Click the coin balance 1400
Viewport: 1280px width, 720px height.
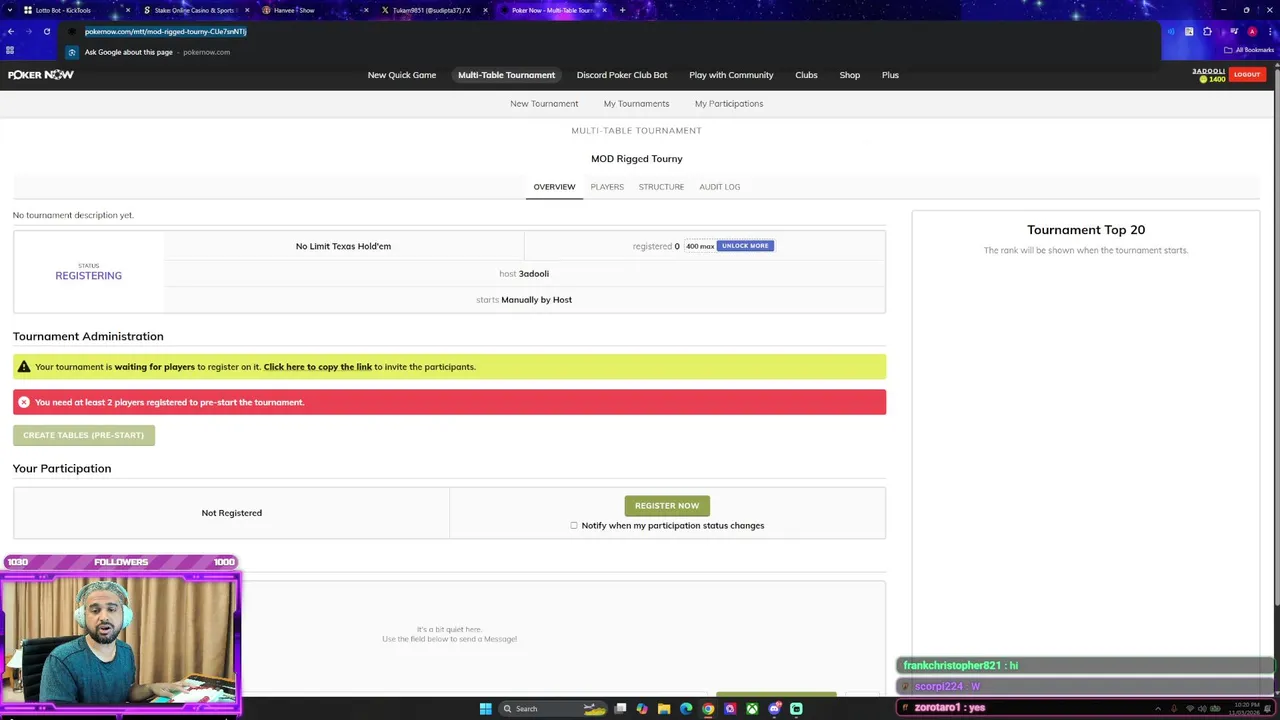click(1213, 79)
